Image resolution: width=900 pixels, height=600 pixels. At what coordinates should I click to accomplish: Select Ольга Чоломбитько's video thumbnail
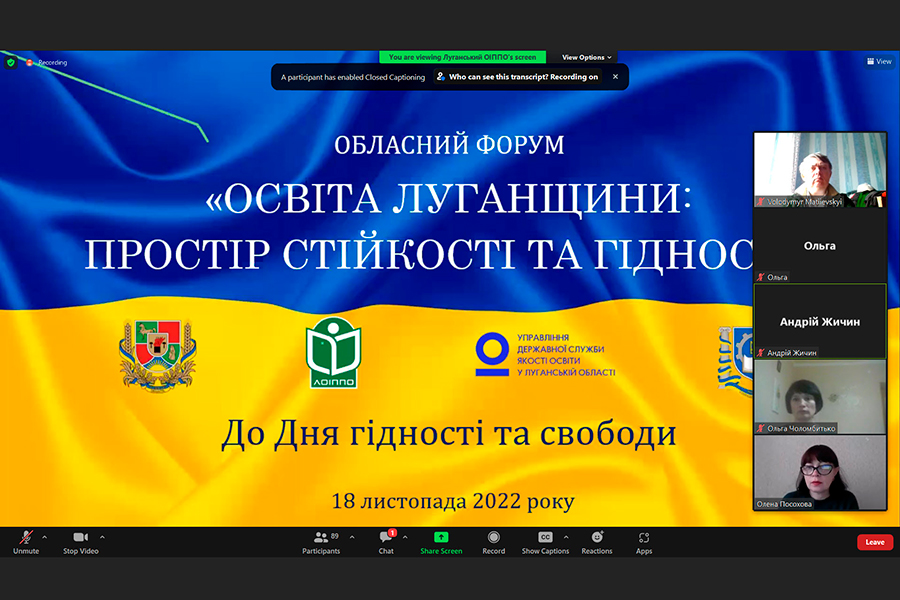click(820, 397)
